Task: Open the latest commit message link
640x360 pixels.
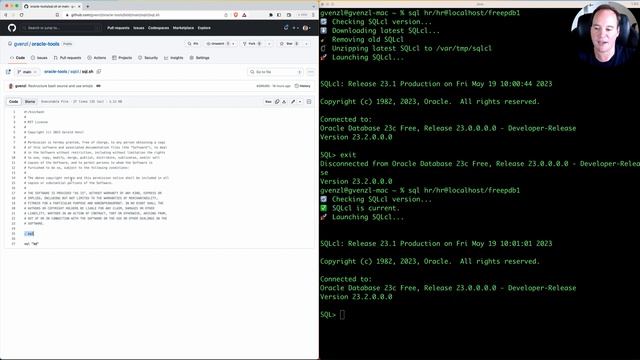Action: tap(60, 86)
